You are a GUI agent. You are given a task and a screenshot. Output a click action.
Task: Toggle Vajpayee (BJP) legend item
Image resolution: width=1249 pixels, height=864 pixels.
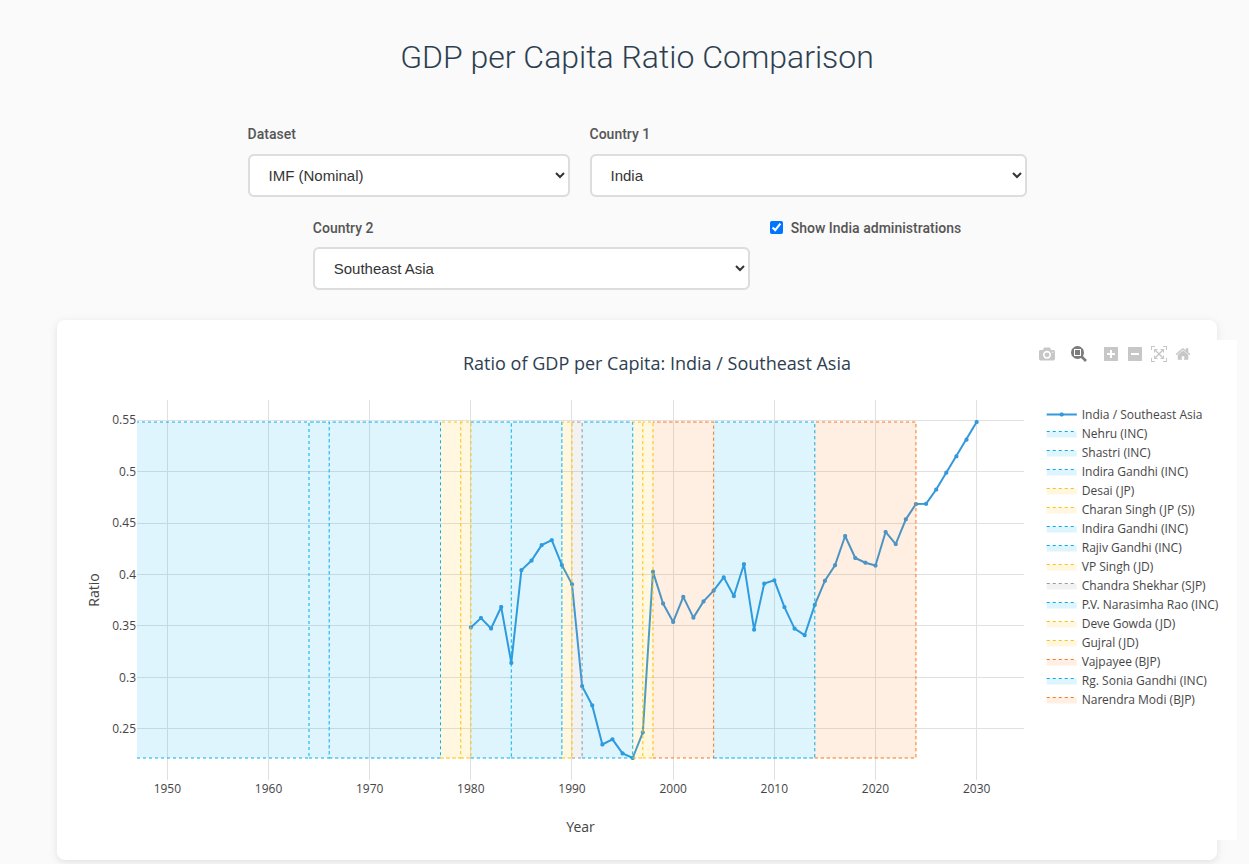coord(1120,662)
